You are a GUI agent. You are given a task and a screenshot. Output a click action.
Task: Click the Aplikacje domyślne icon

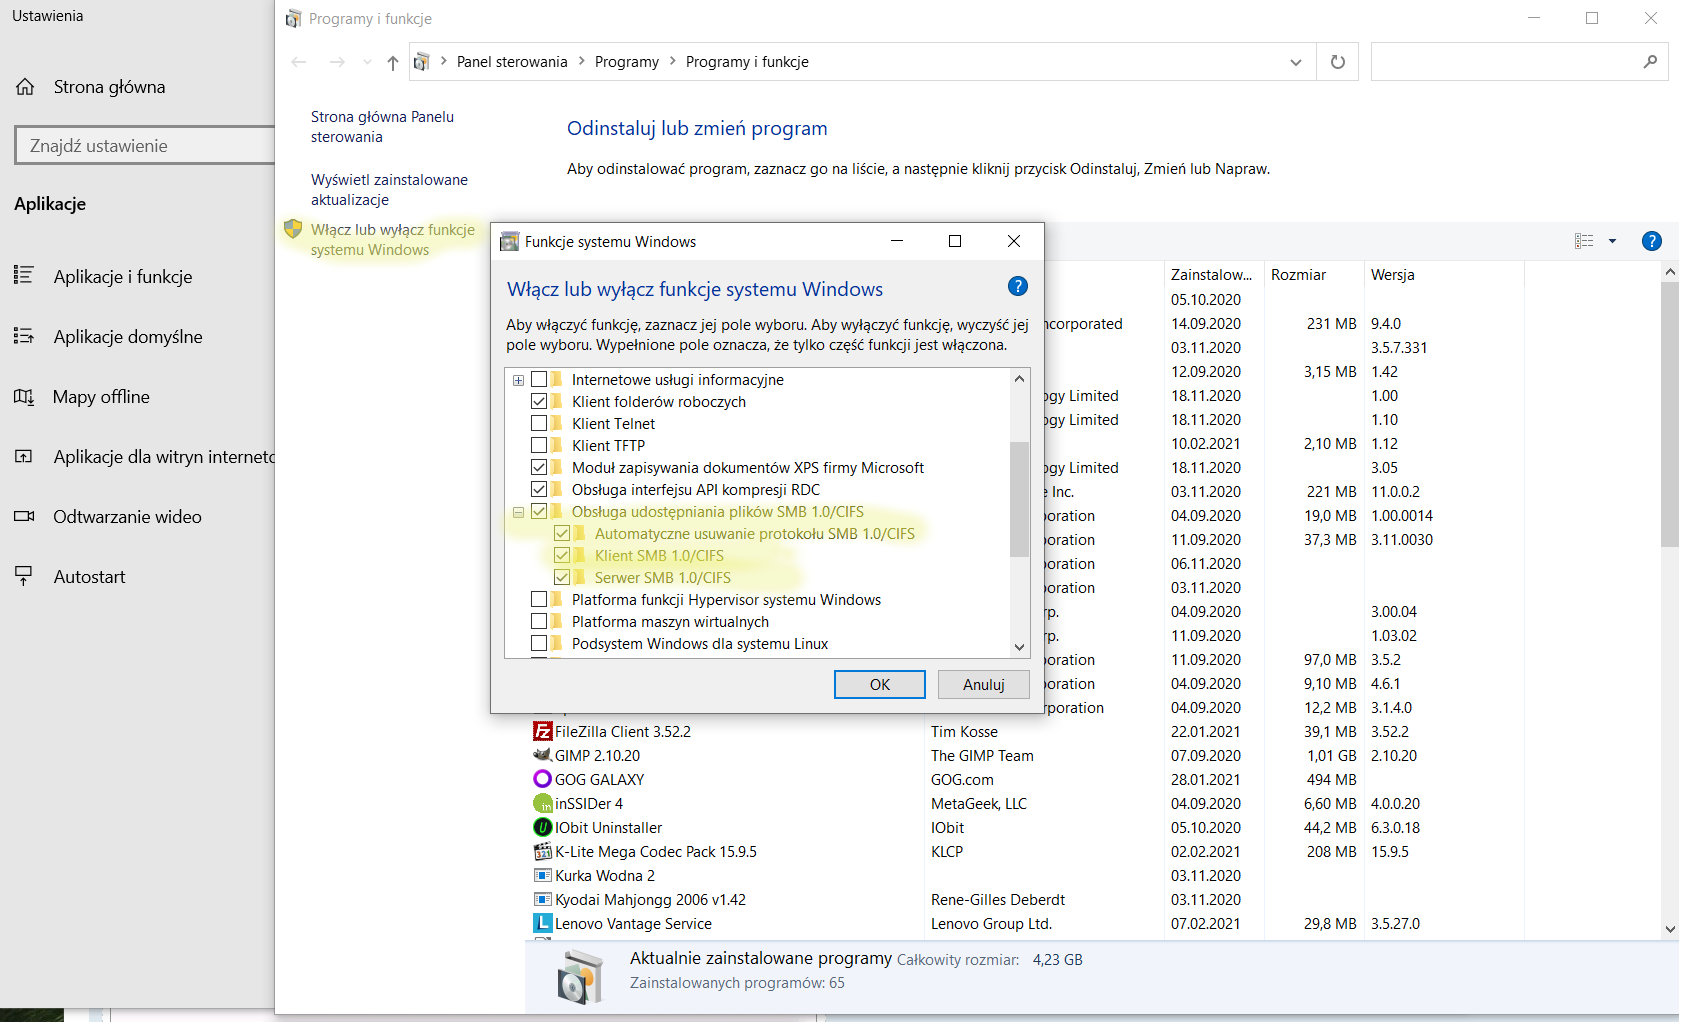[x=24, y=336]
